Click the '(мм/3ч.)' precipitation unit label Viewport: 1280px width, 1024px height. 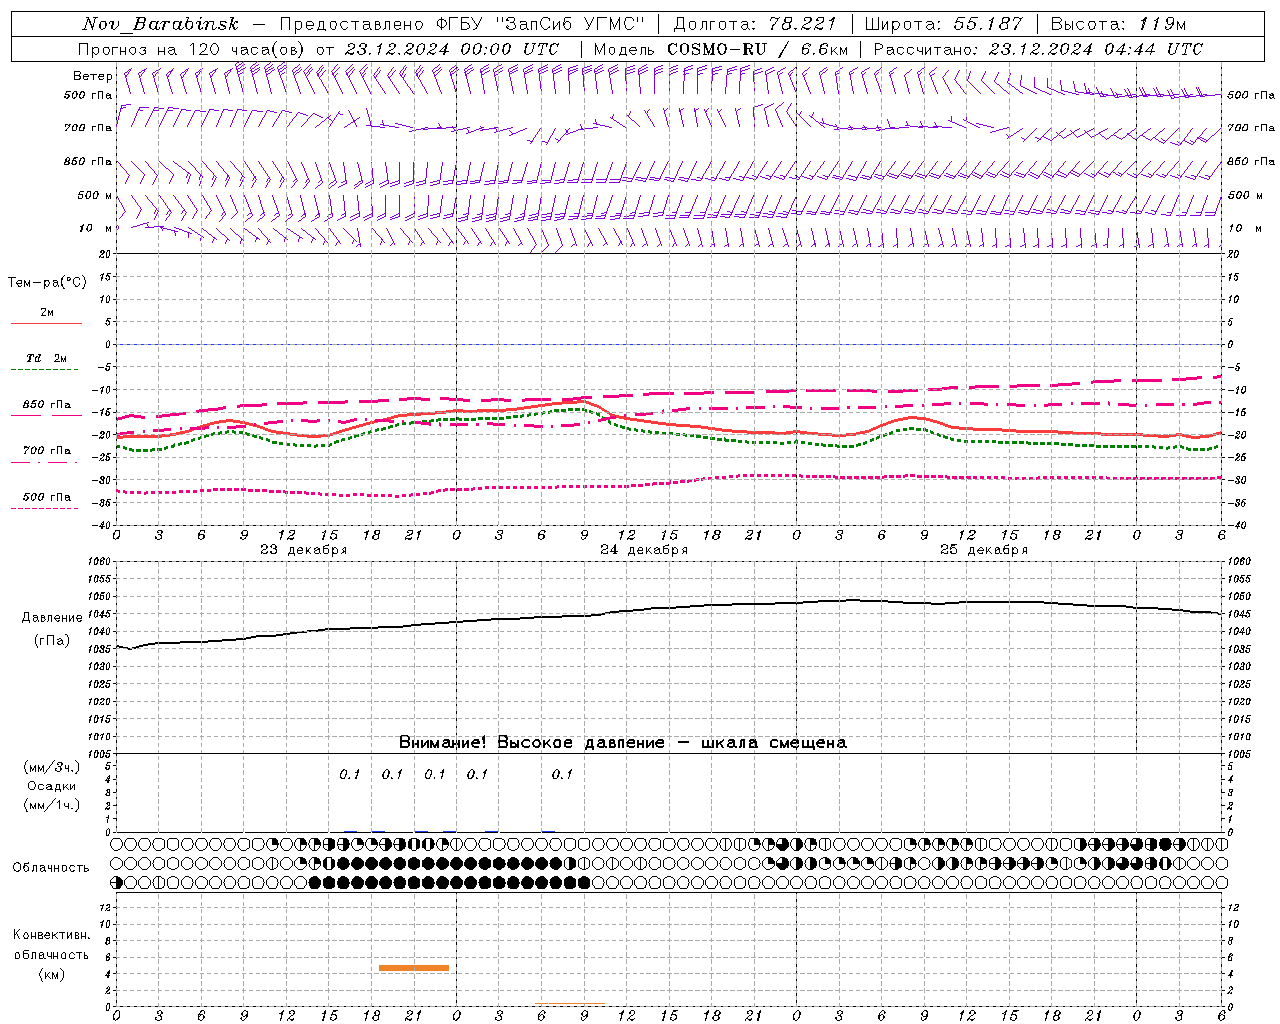(52, 768)
